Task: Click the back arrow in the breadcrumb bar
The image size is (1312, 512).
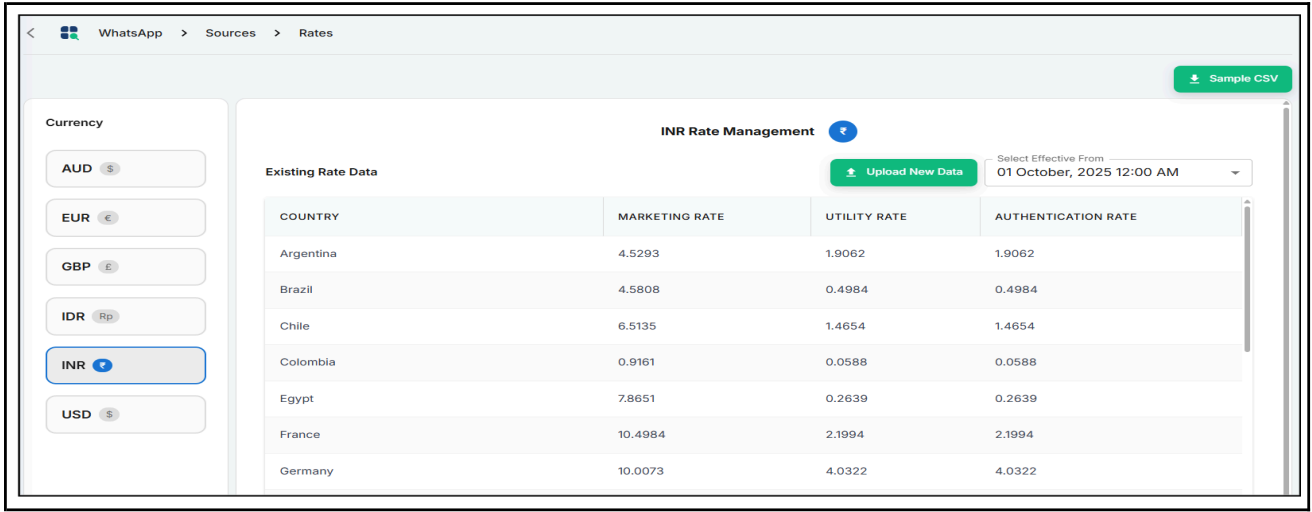Action: click(x=31, y=33)
